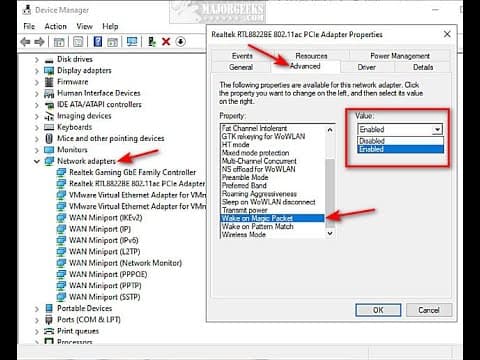
Task: Expand the Print queues node
Action: [x=37, y=332]
